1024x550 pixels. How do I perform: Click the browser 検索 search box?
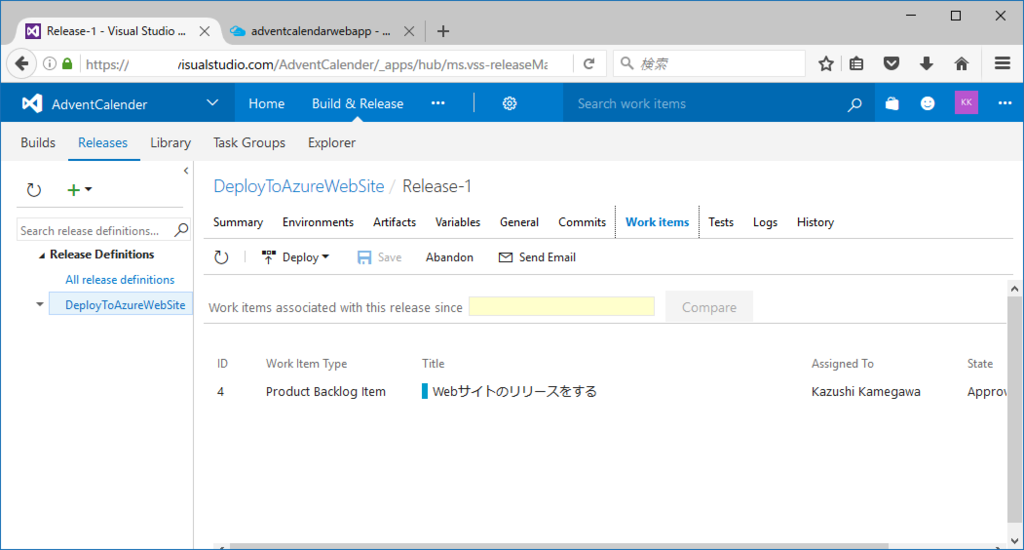709,63
